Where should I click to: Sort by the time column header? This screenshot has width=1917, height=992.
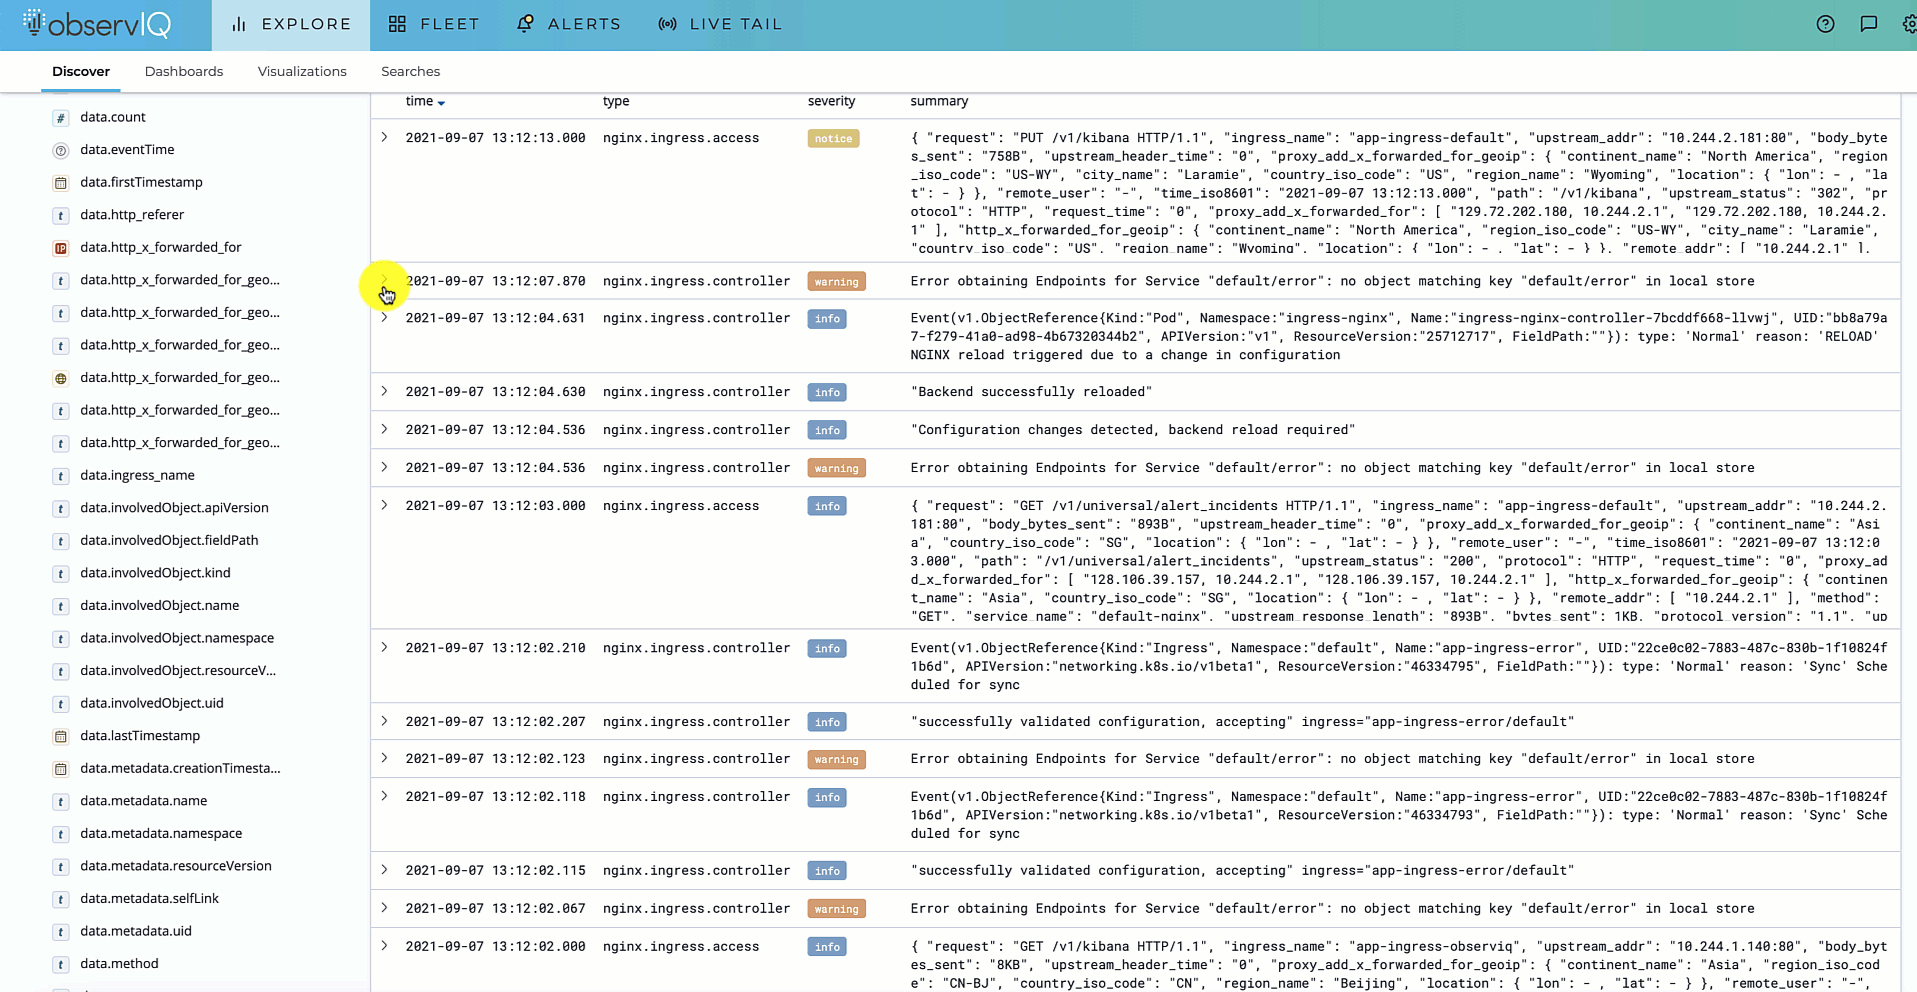[425, 101]
